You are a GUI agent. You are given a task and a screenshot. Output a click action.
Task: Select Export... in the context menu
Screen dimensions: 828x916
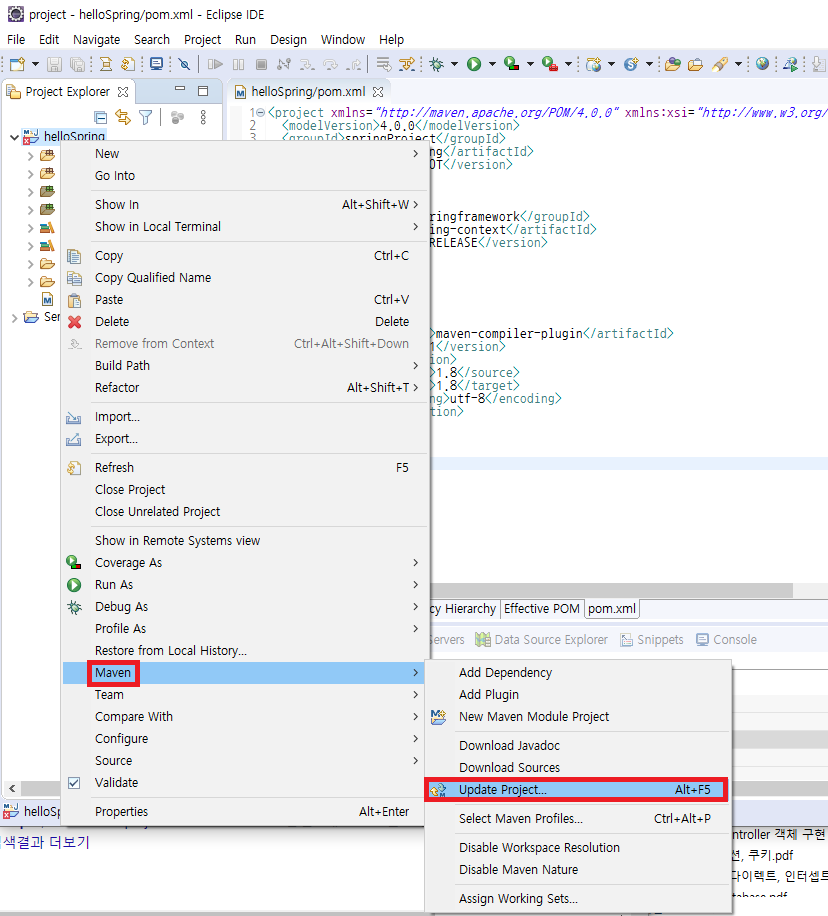click(x=245, y=439)
